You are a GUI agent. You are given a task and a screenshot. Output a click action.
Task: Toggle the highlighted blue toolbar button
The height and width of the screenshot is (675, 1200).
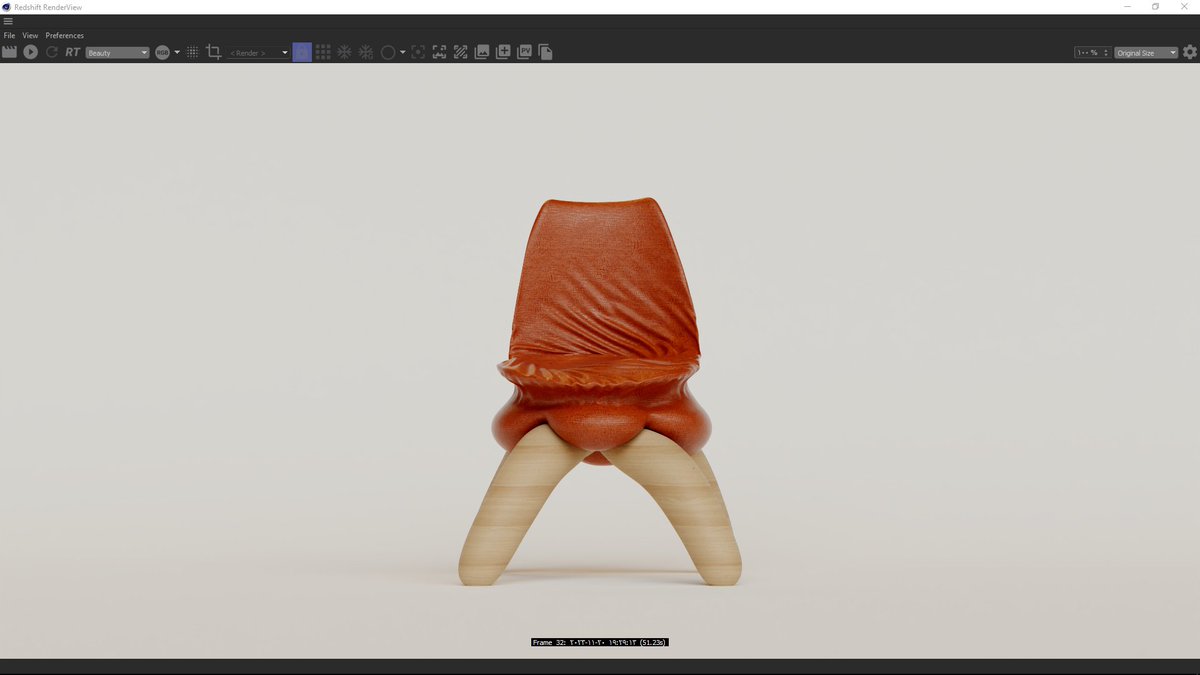pyautogui.click(x=302, y=52)
